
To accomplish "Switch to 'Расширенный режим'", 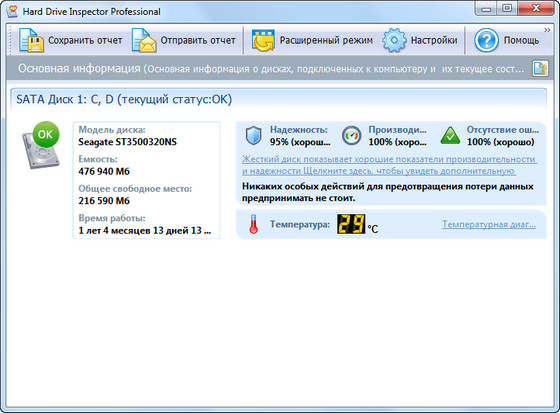I will click(326, 40).
